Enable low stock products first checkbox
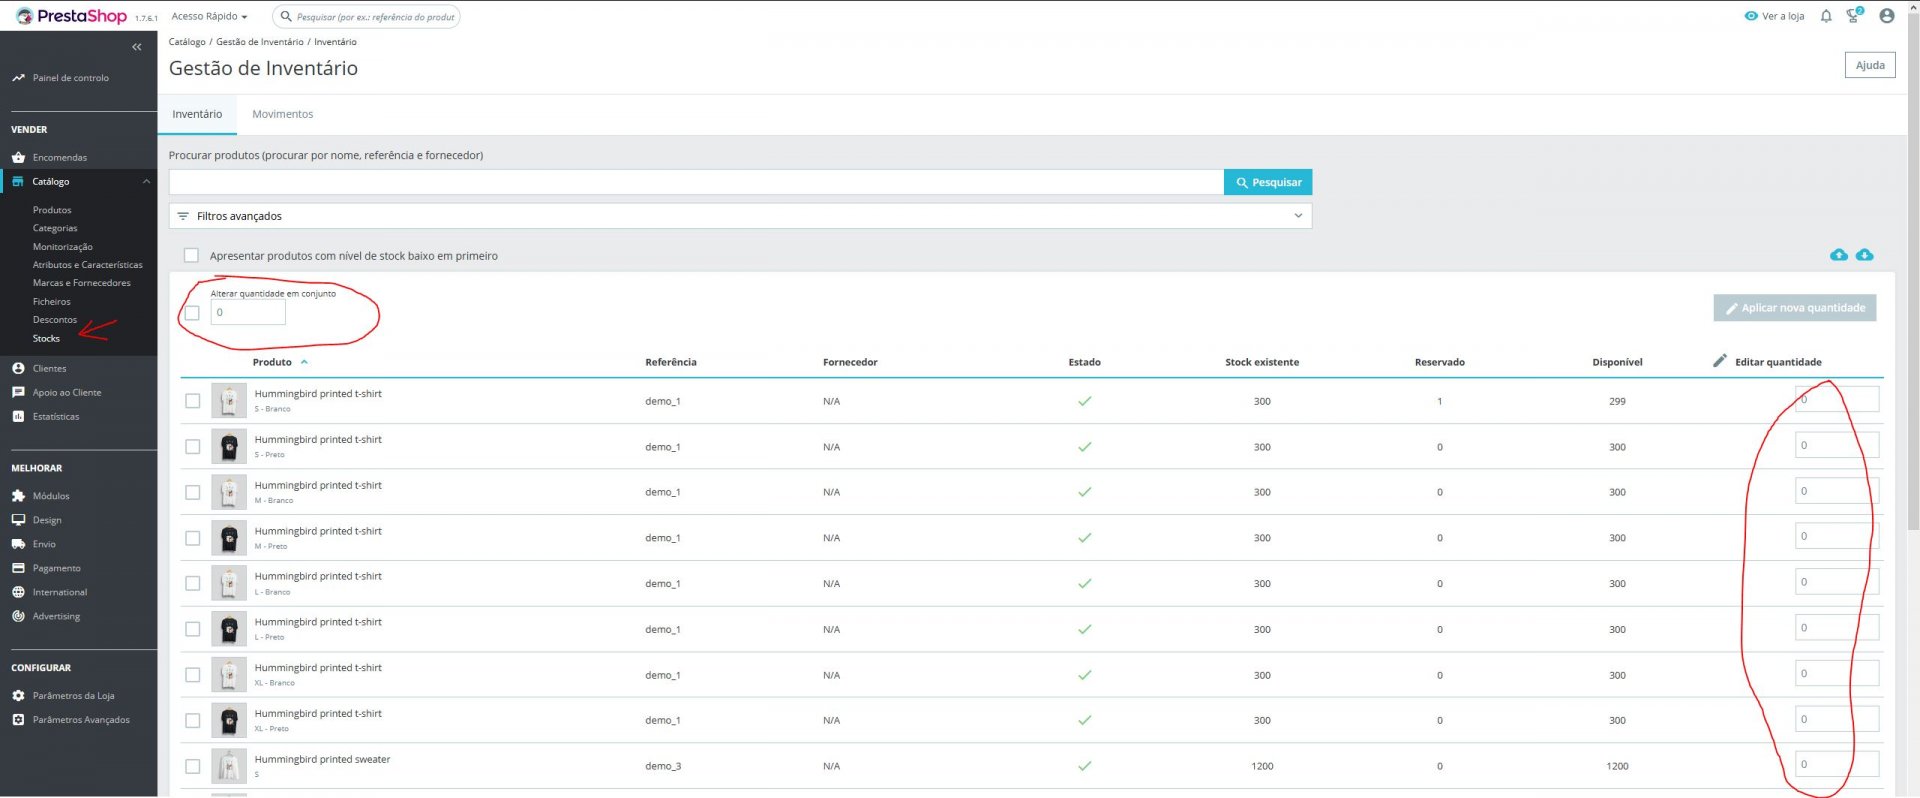1920x798 pixels. [x=191, y=256]
